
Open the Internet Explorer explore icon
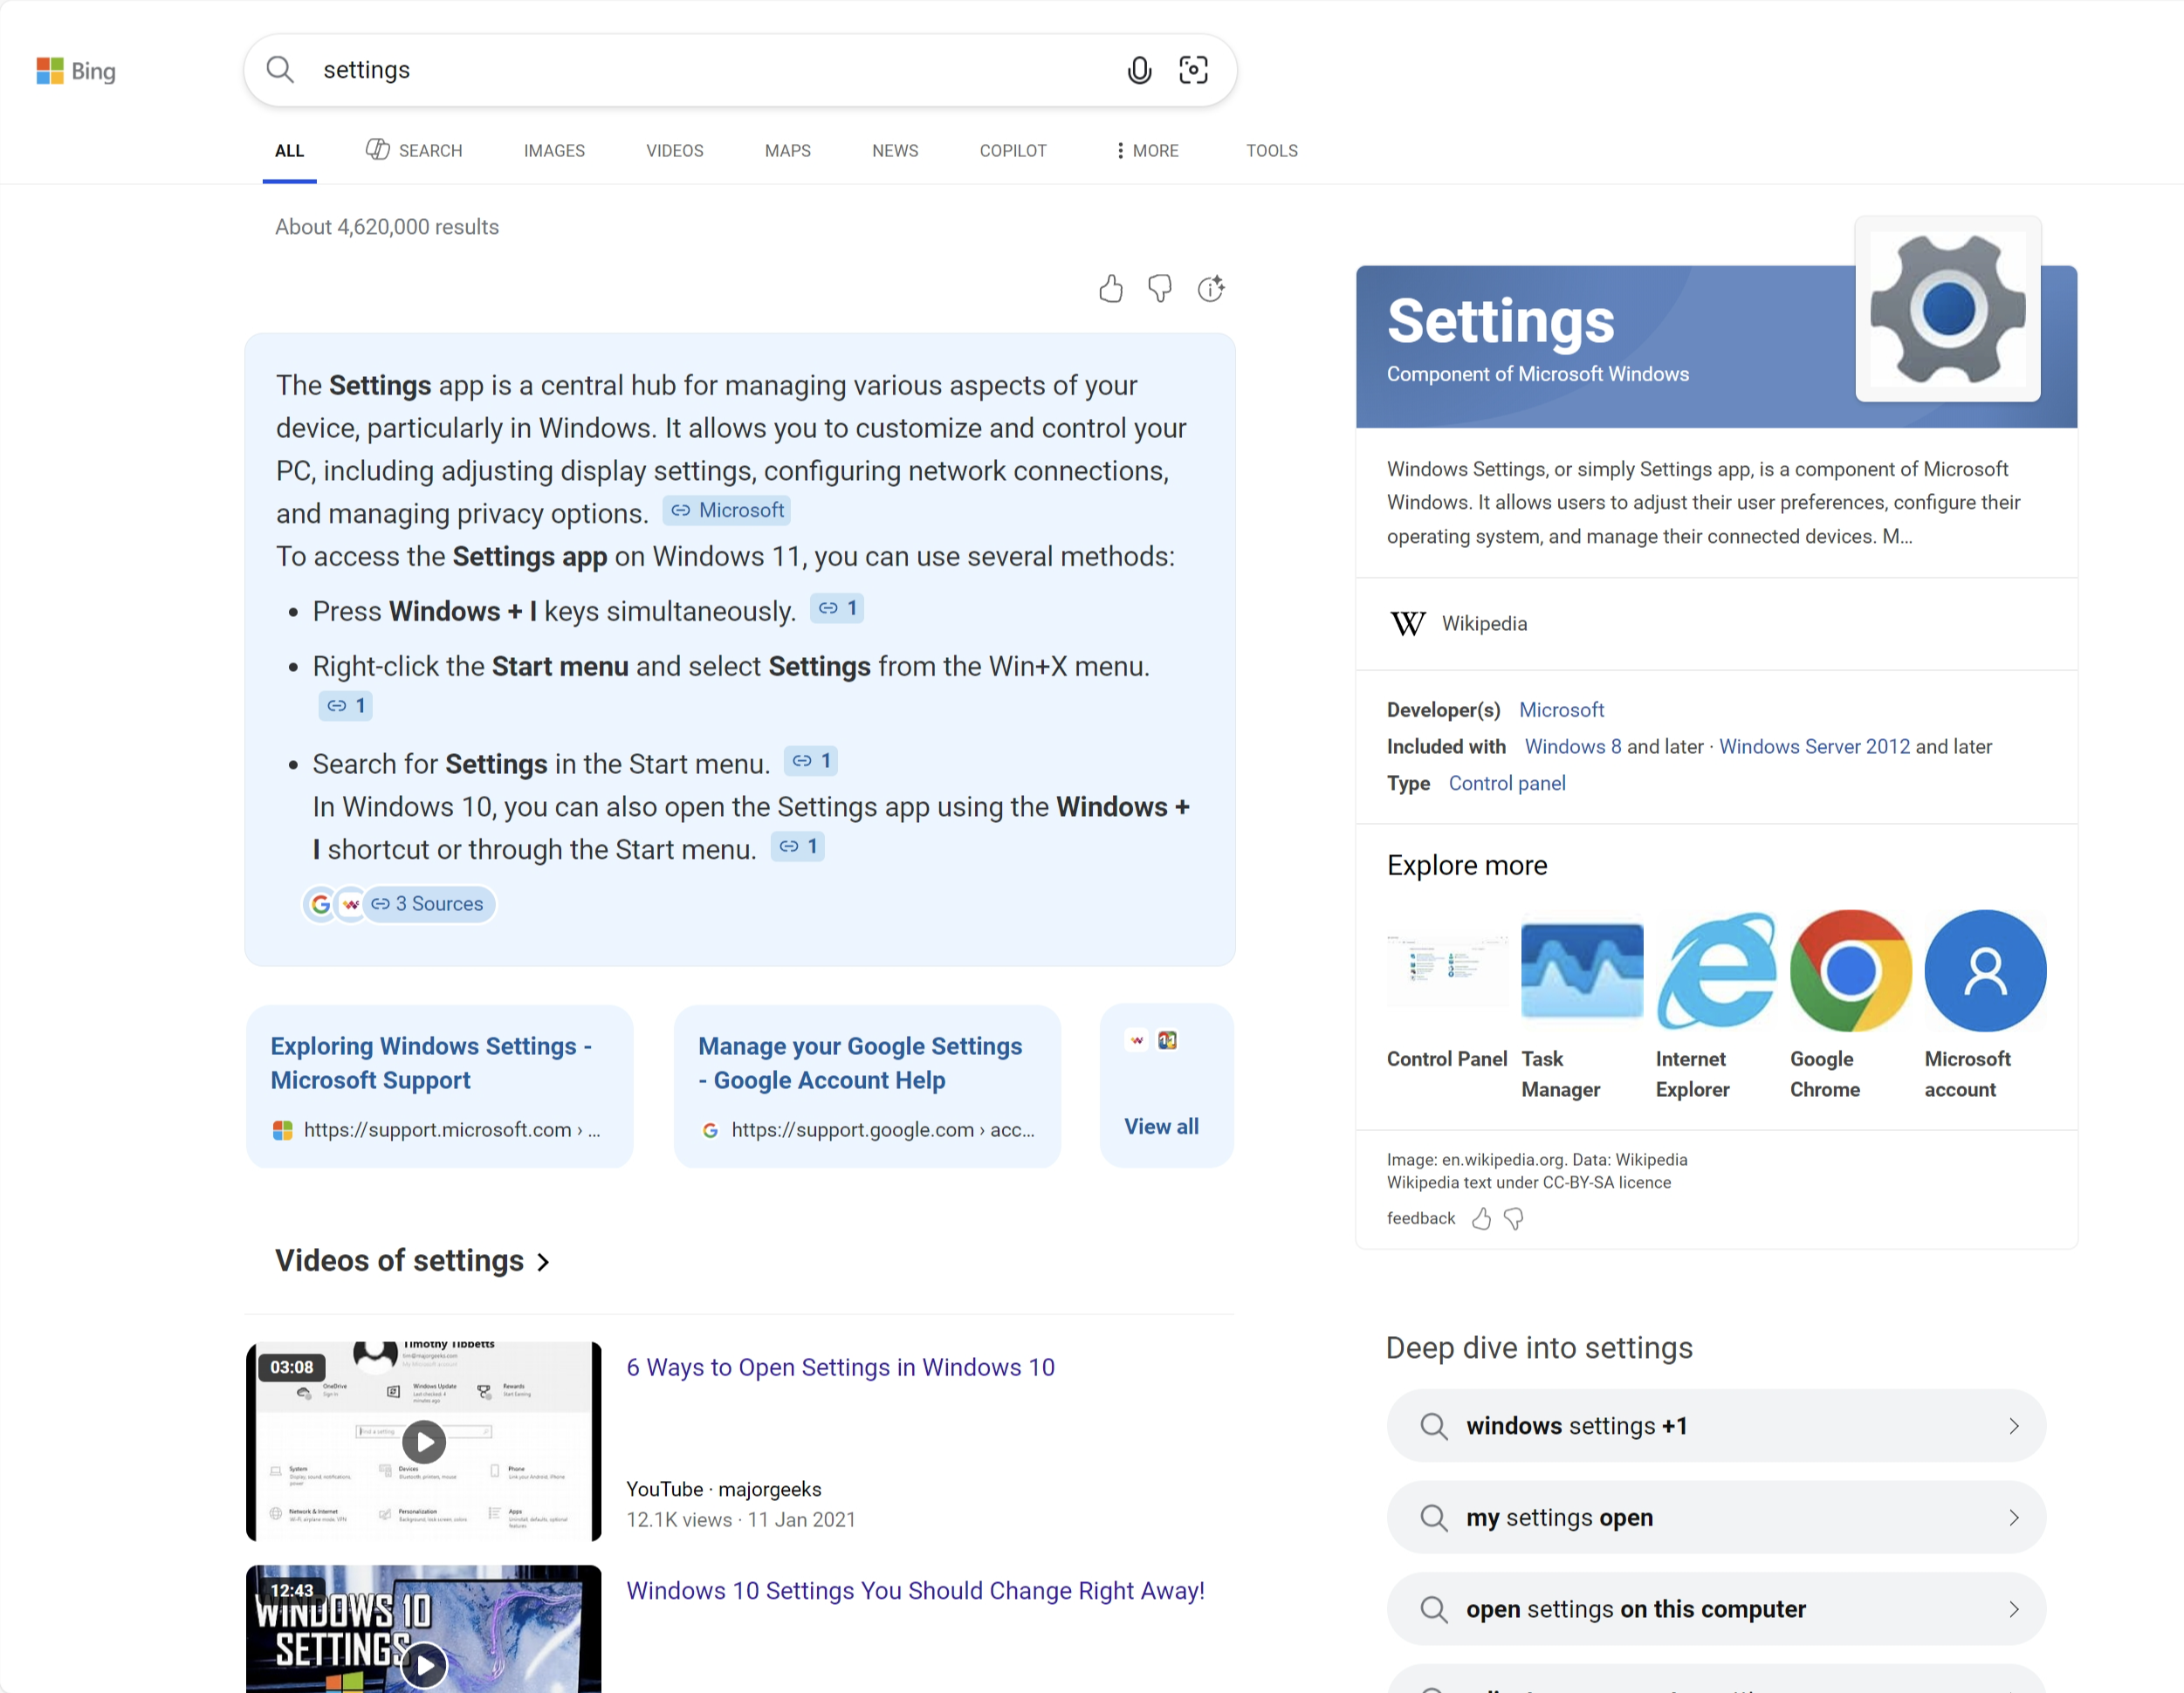pyautogui.click(x=1716, y=970)
